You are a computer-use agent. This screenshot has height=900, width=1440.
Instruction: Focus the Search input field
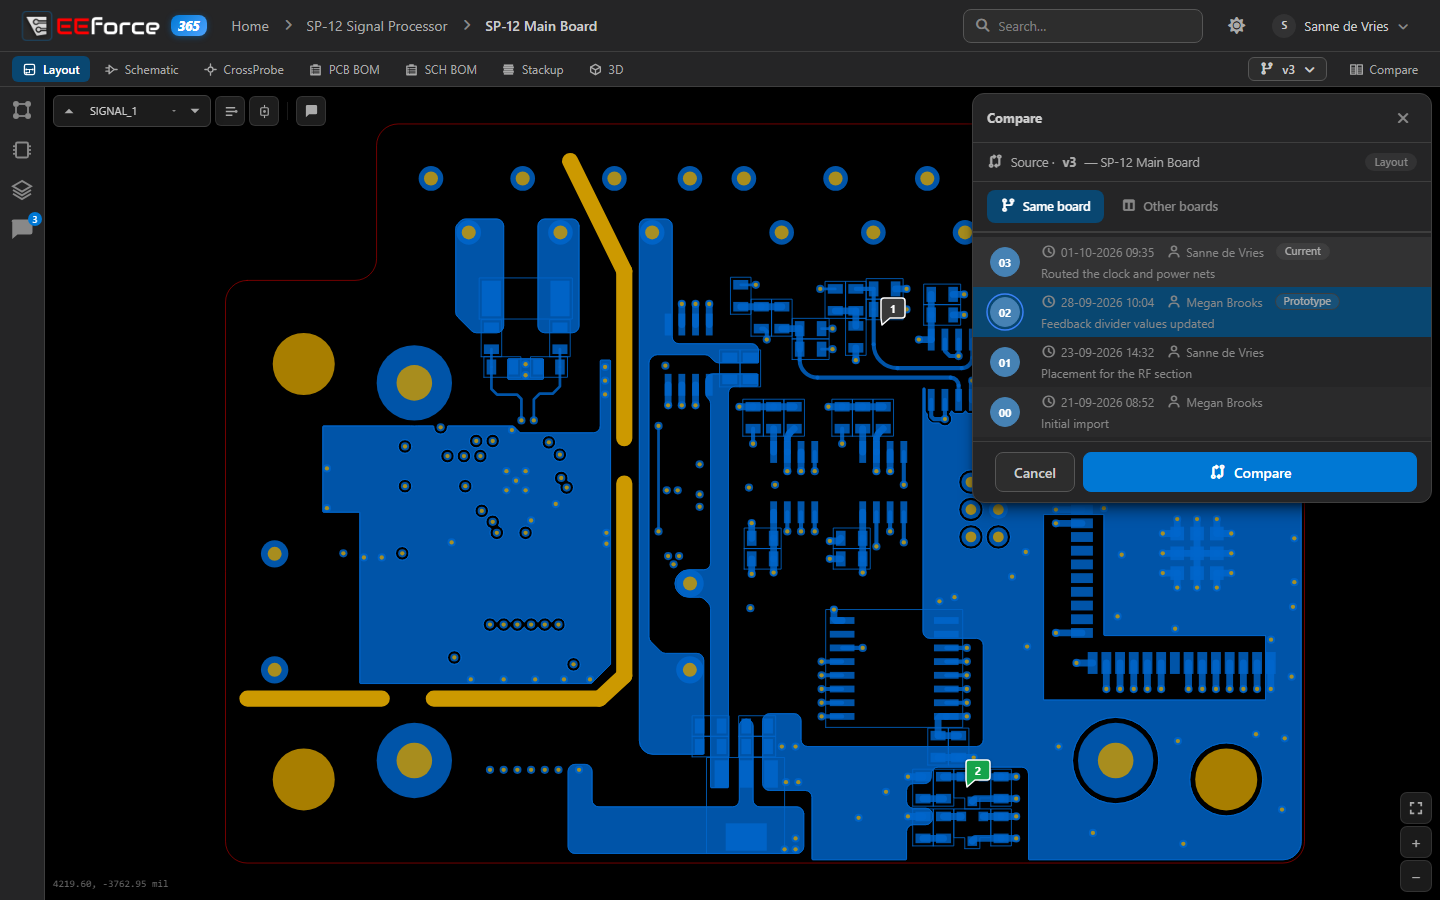point(1083,26)
